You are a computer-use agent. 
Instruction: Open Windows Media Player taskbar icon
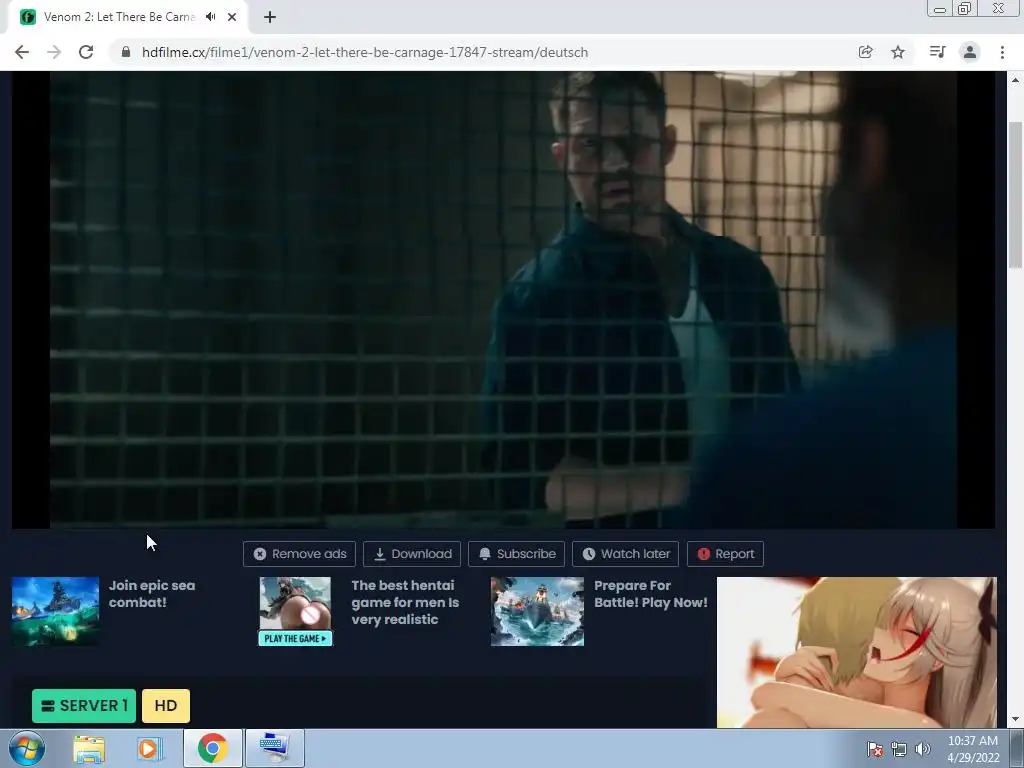[x=149, y=748]
